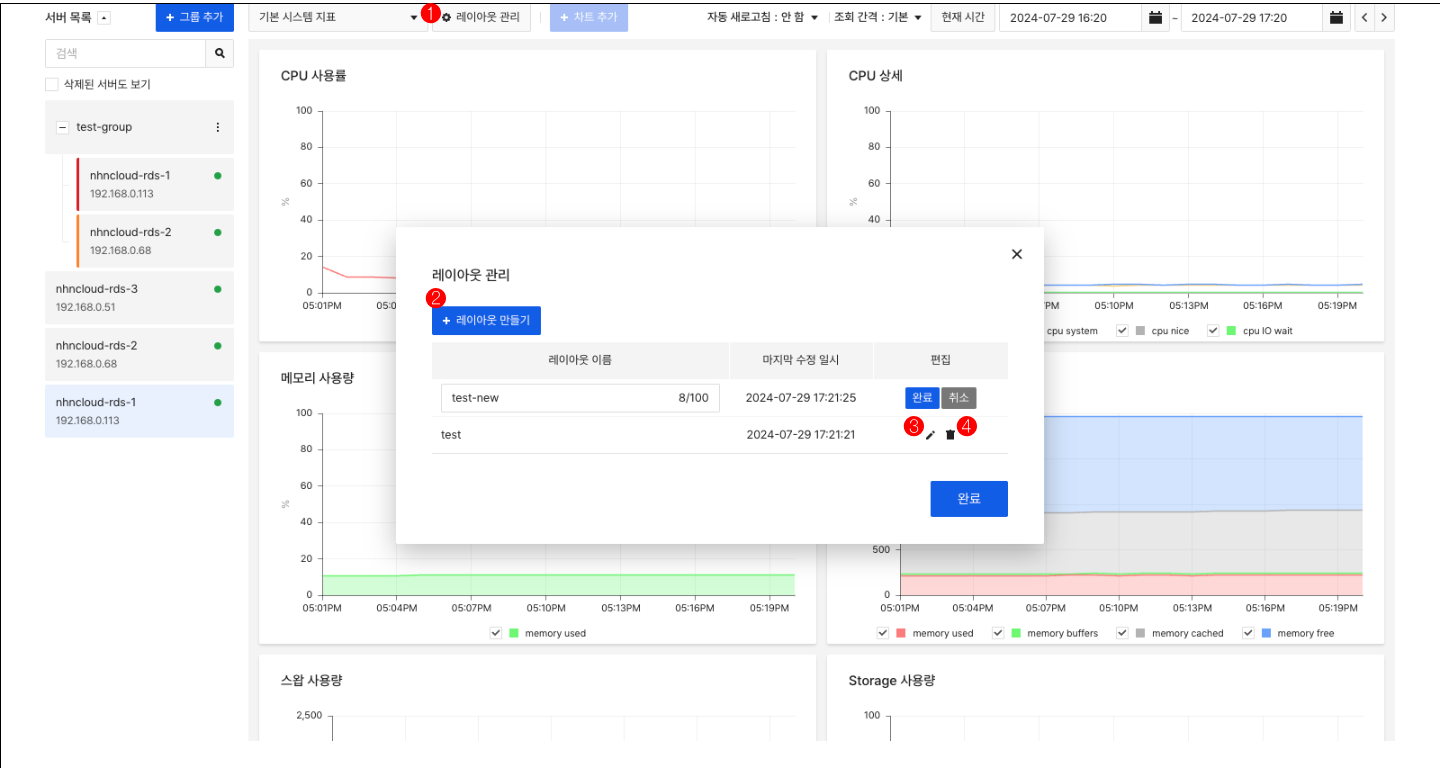Cancel rename with 취소 button

point(959,398)
